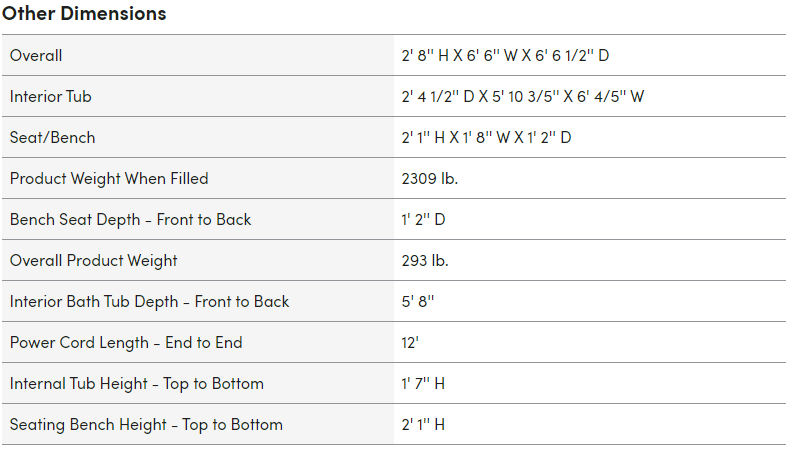
Task: Click the 5' 8" value
Action: (418, 301)
